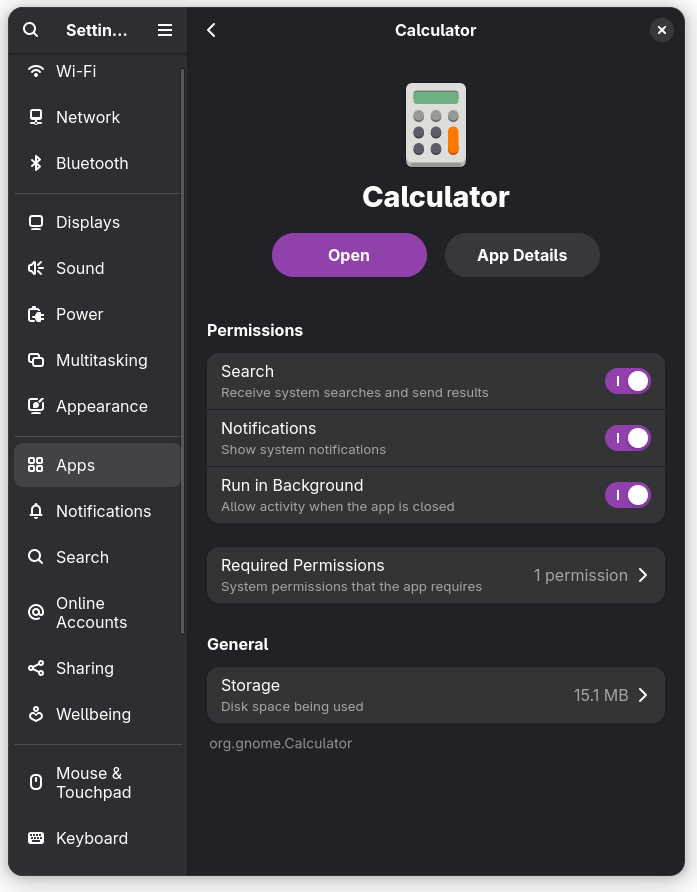This screenshot has height=892, width=697.
Task: Click the App Details button
Action: pos(522,255)
